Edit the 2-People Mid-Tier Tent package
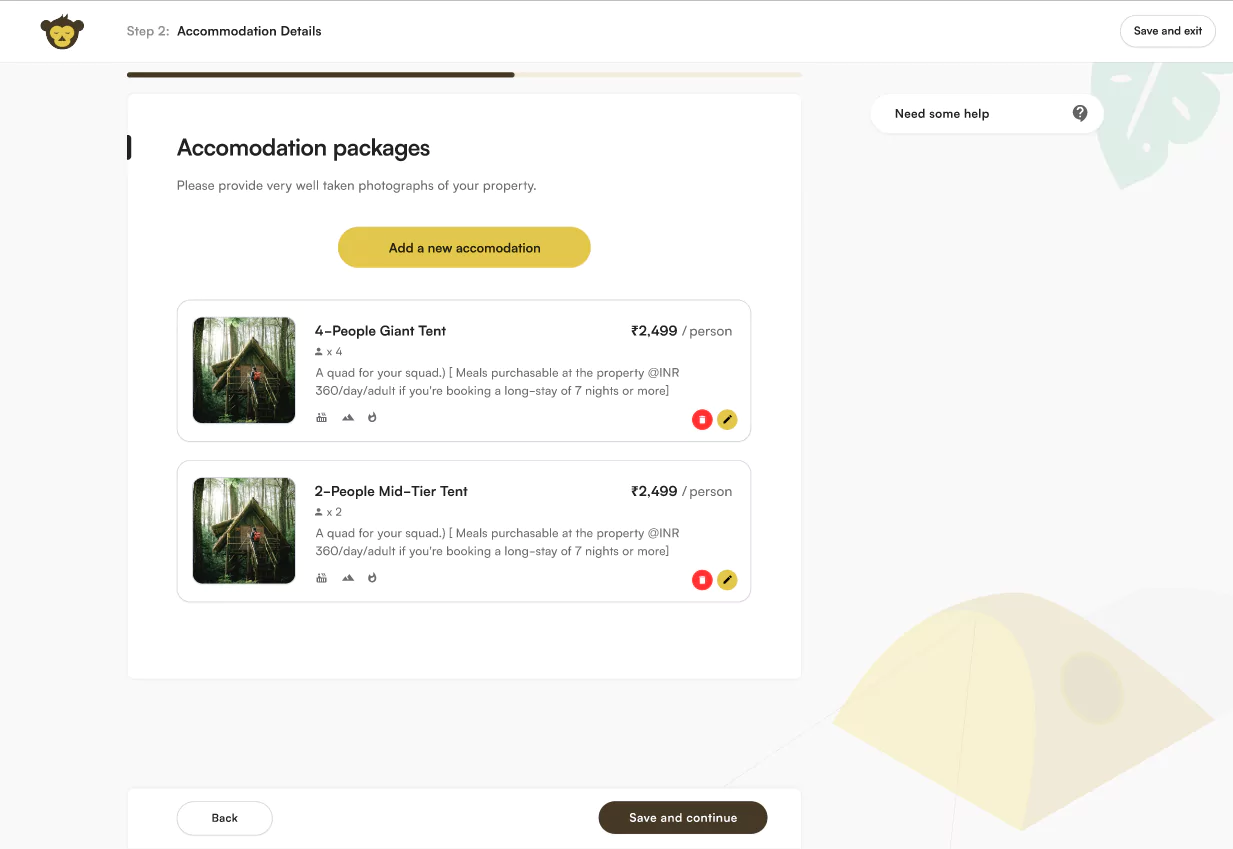Screen dimensions: 1233x849 click(x=727, y=580)
